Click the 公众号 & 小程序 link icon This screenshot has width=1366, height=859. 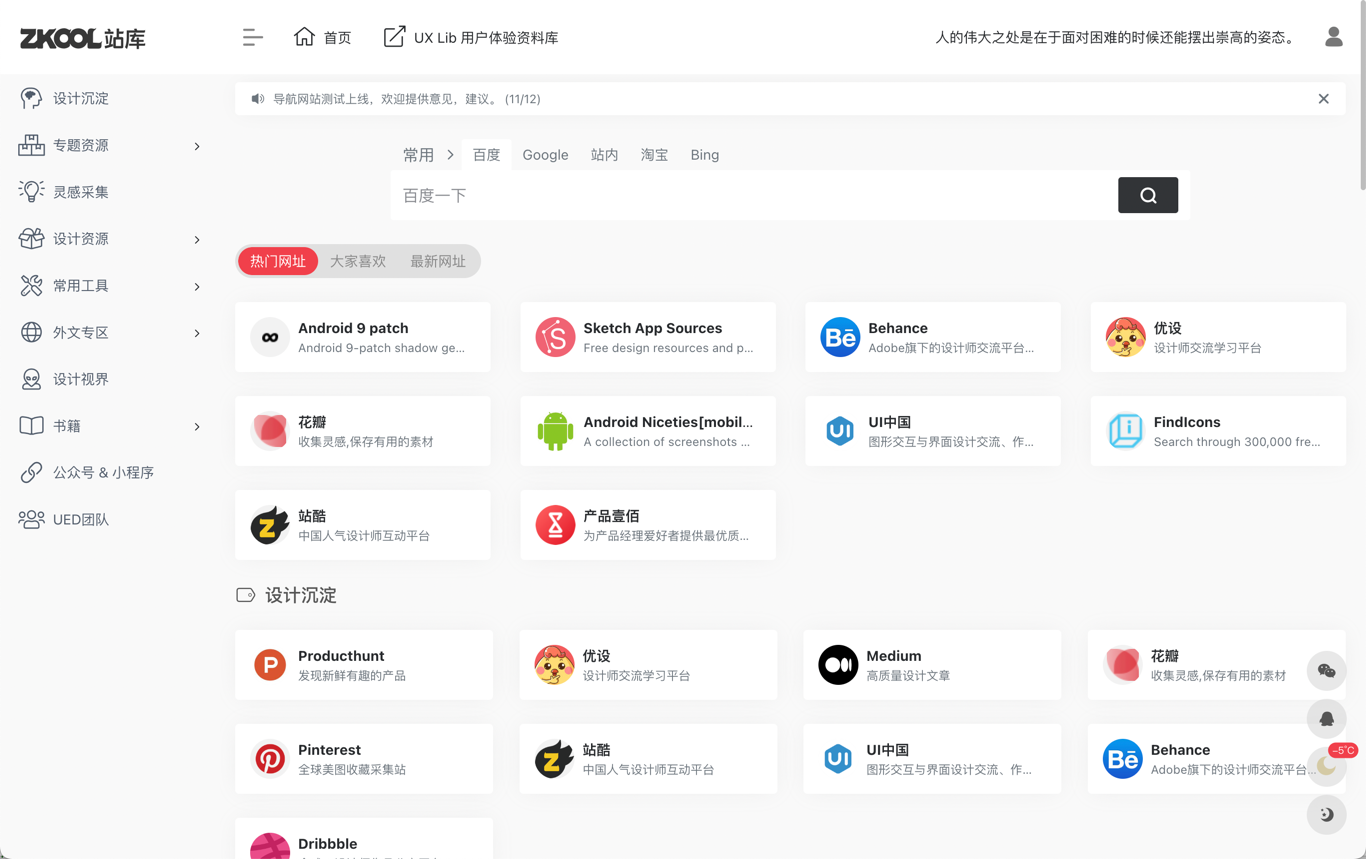(x=31, y=472)
